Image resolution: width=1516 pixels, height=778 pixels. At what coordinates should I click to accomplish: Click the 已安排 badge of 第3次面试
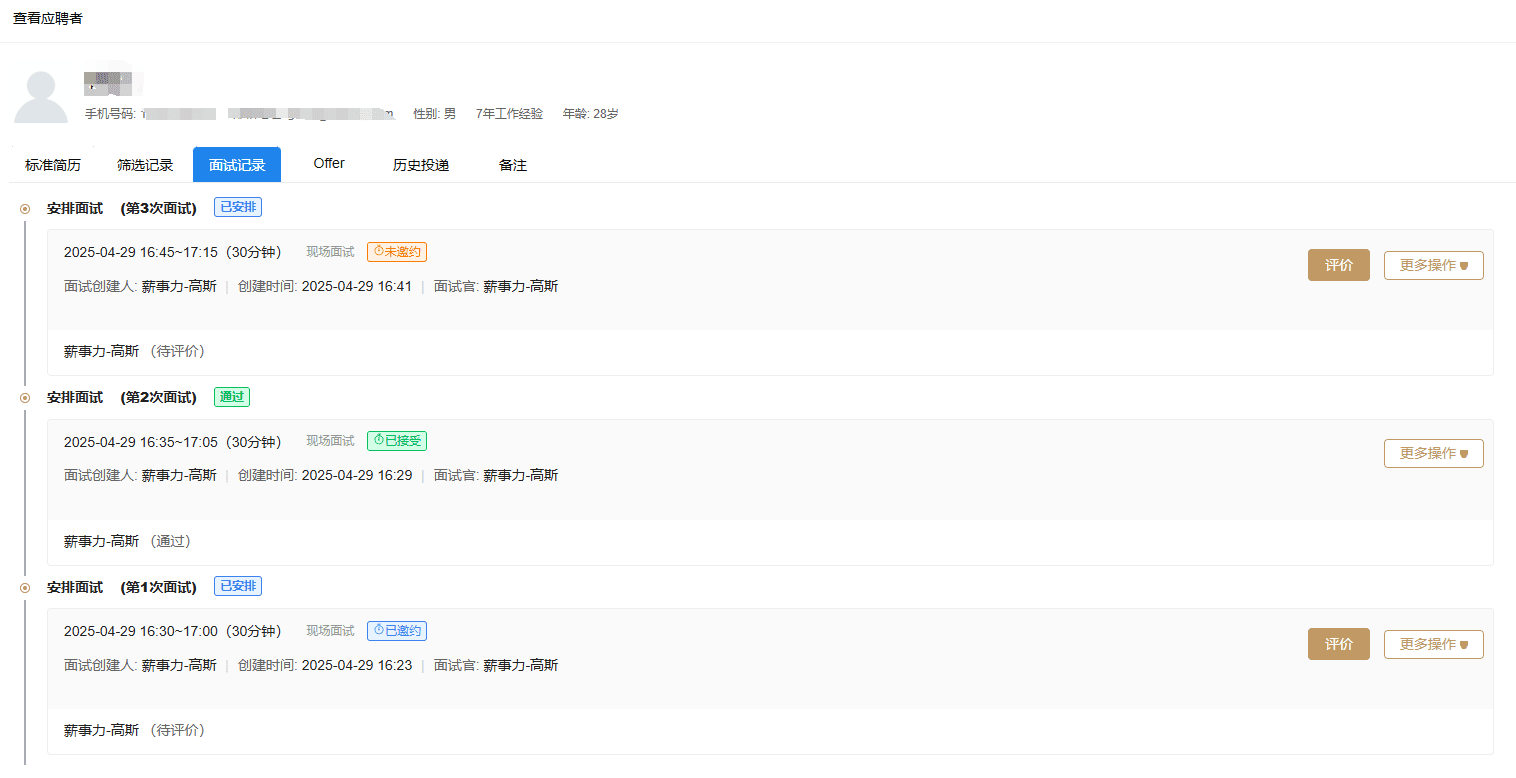click(238, 207)
